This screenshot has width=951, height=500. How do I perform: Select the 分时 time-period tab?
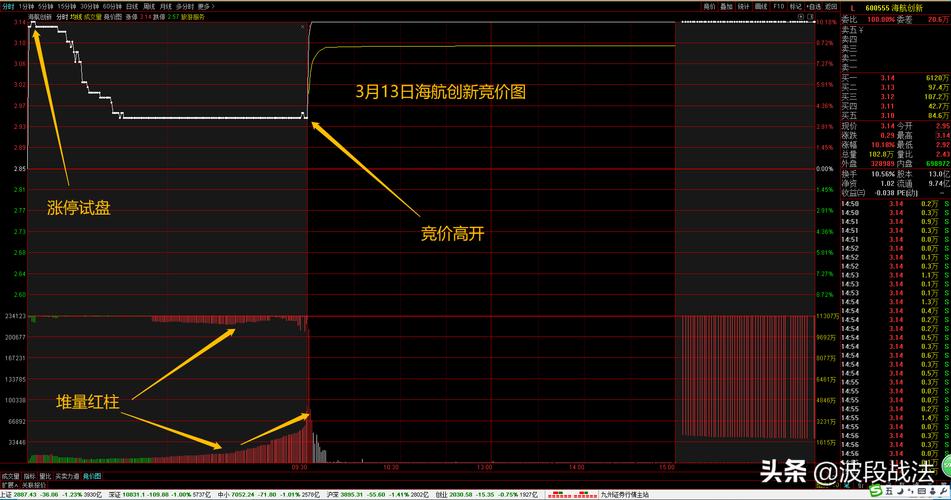8,6
